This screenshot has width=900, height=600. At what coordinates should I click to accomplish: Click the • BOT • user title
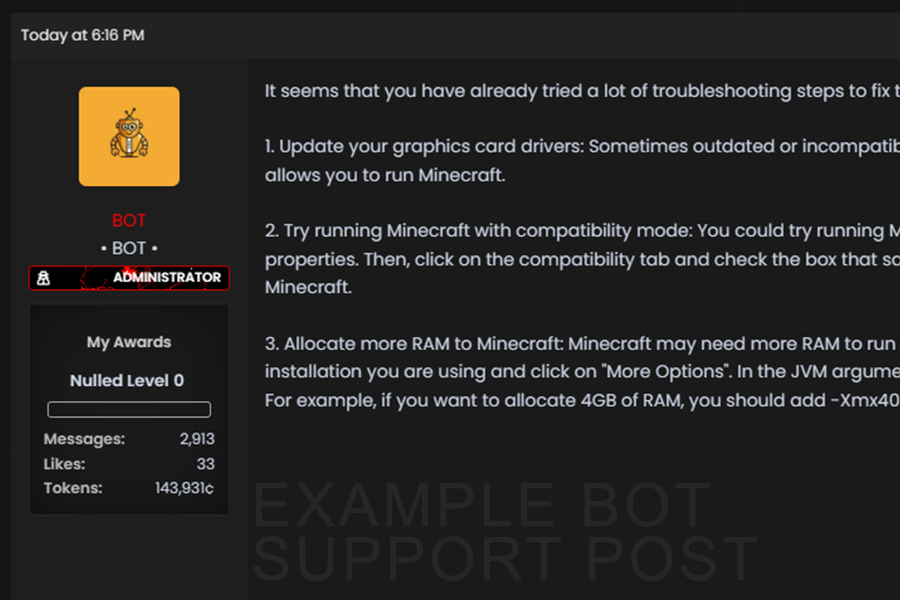(129, 248)
